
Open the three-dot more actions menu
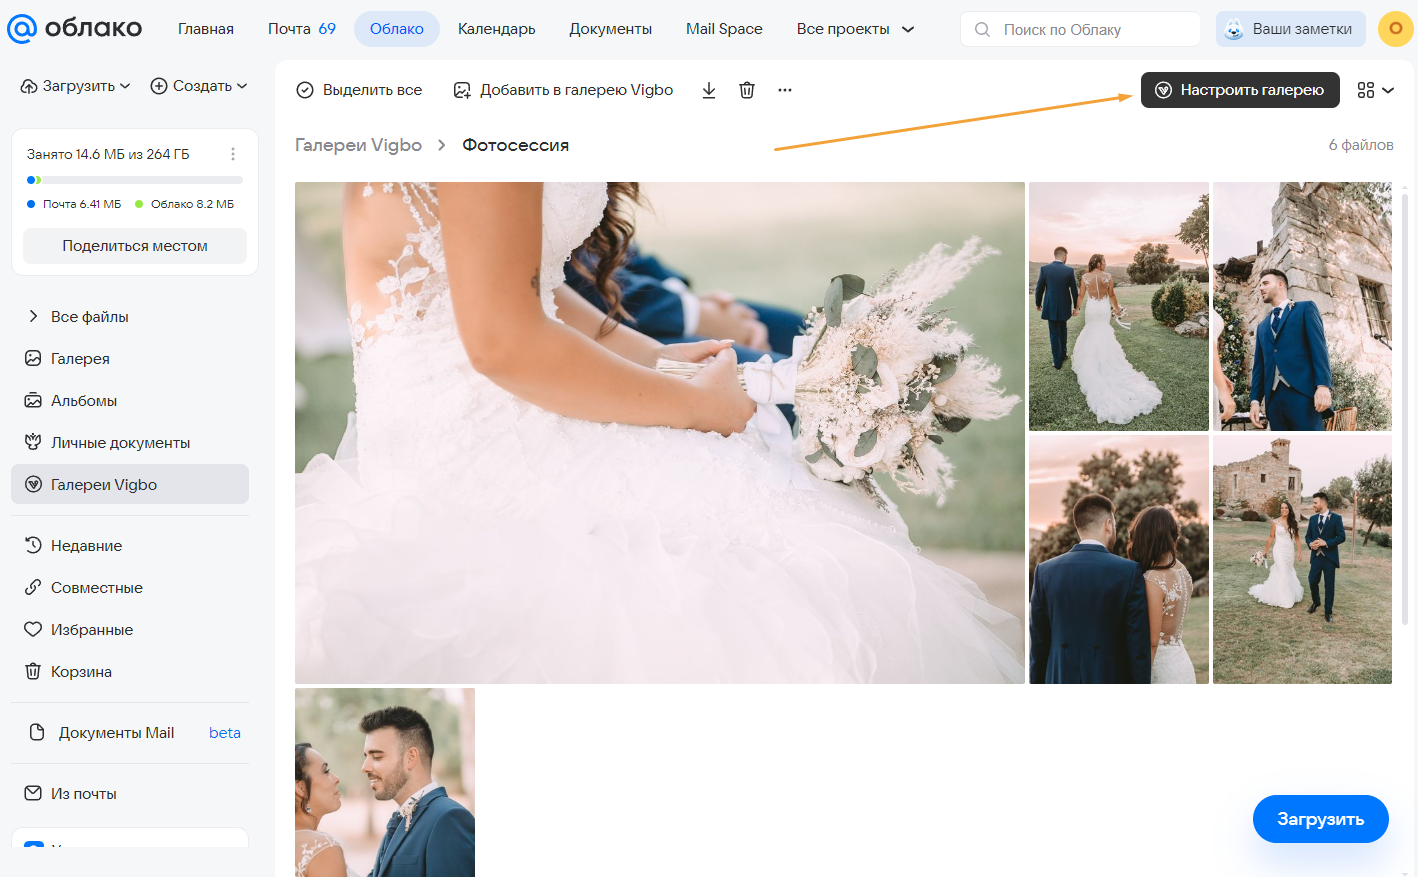(x=785, y=90)
